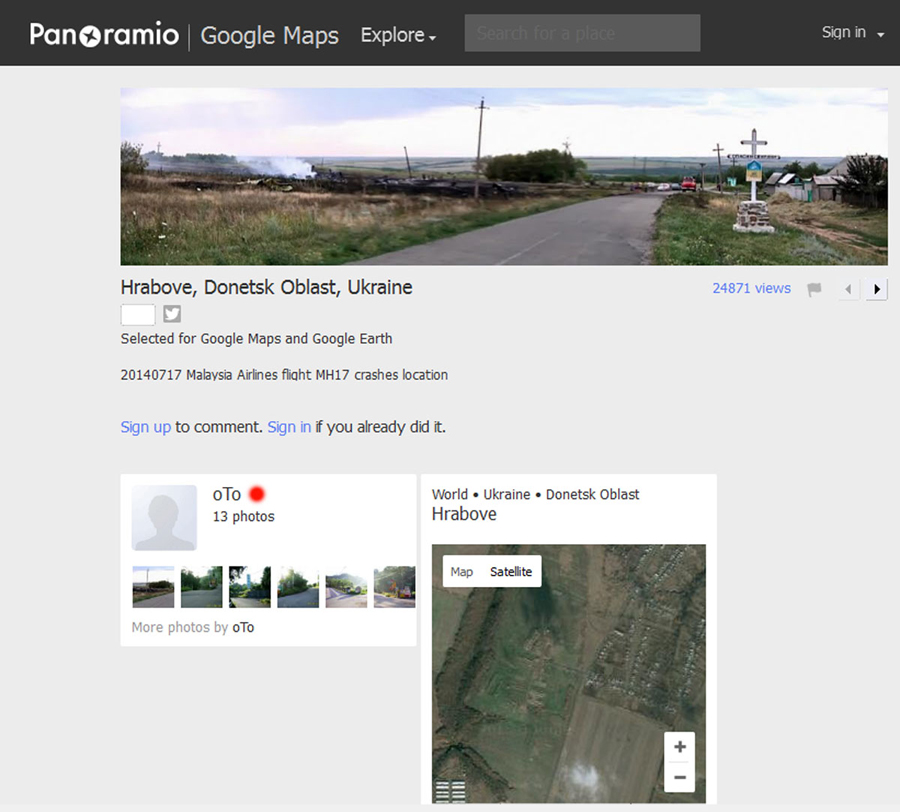The image size is (900, 812).
Task: Open sixth oTo photo thumbnail
Action: click(394, 586)
